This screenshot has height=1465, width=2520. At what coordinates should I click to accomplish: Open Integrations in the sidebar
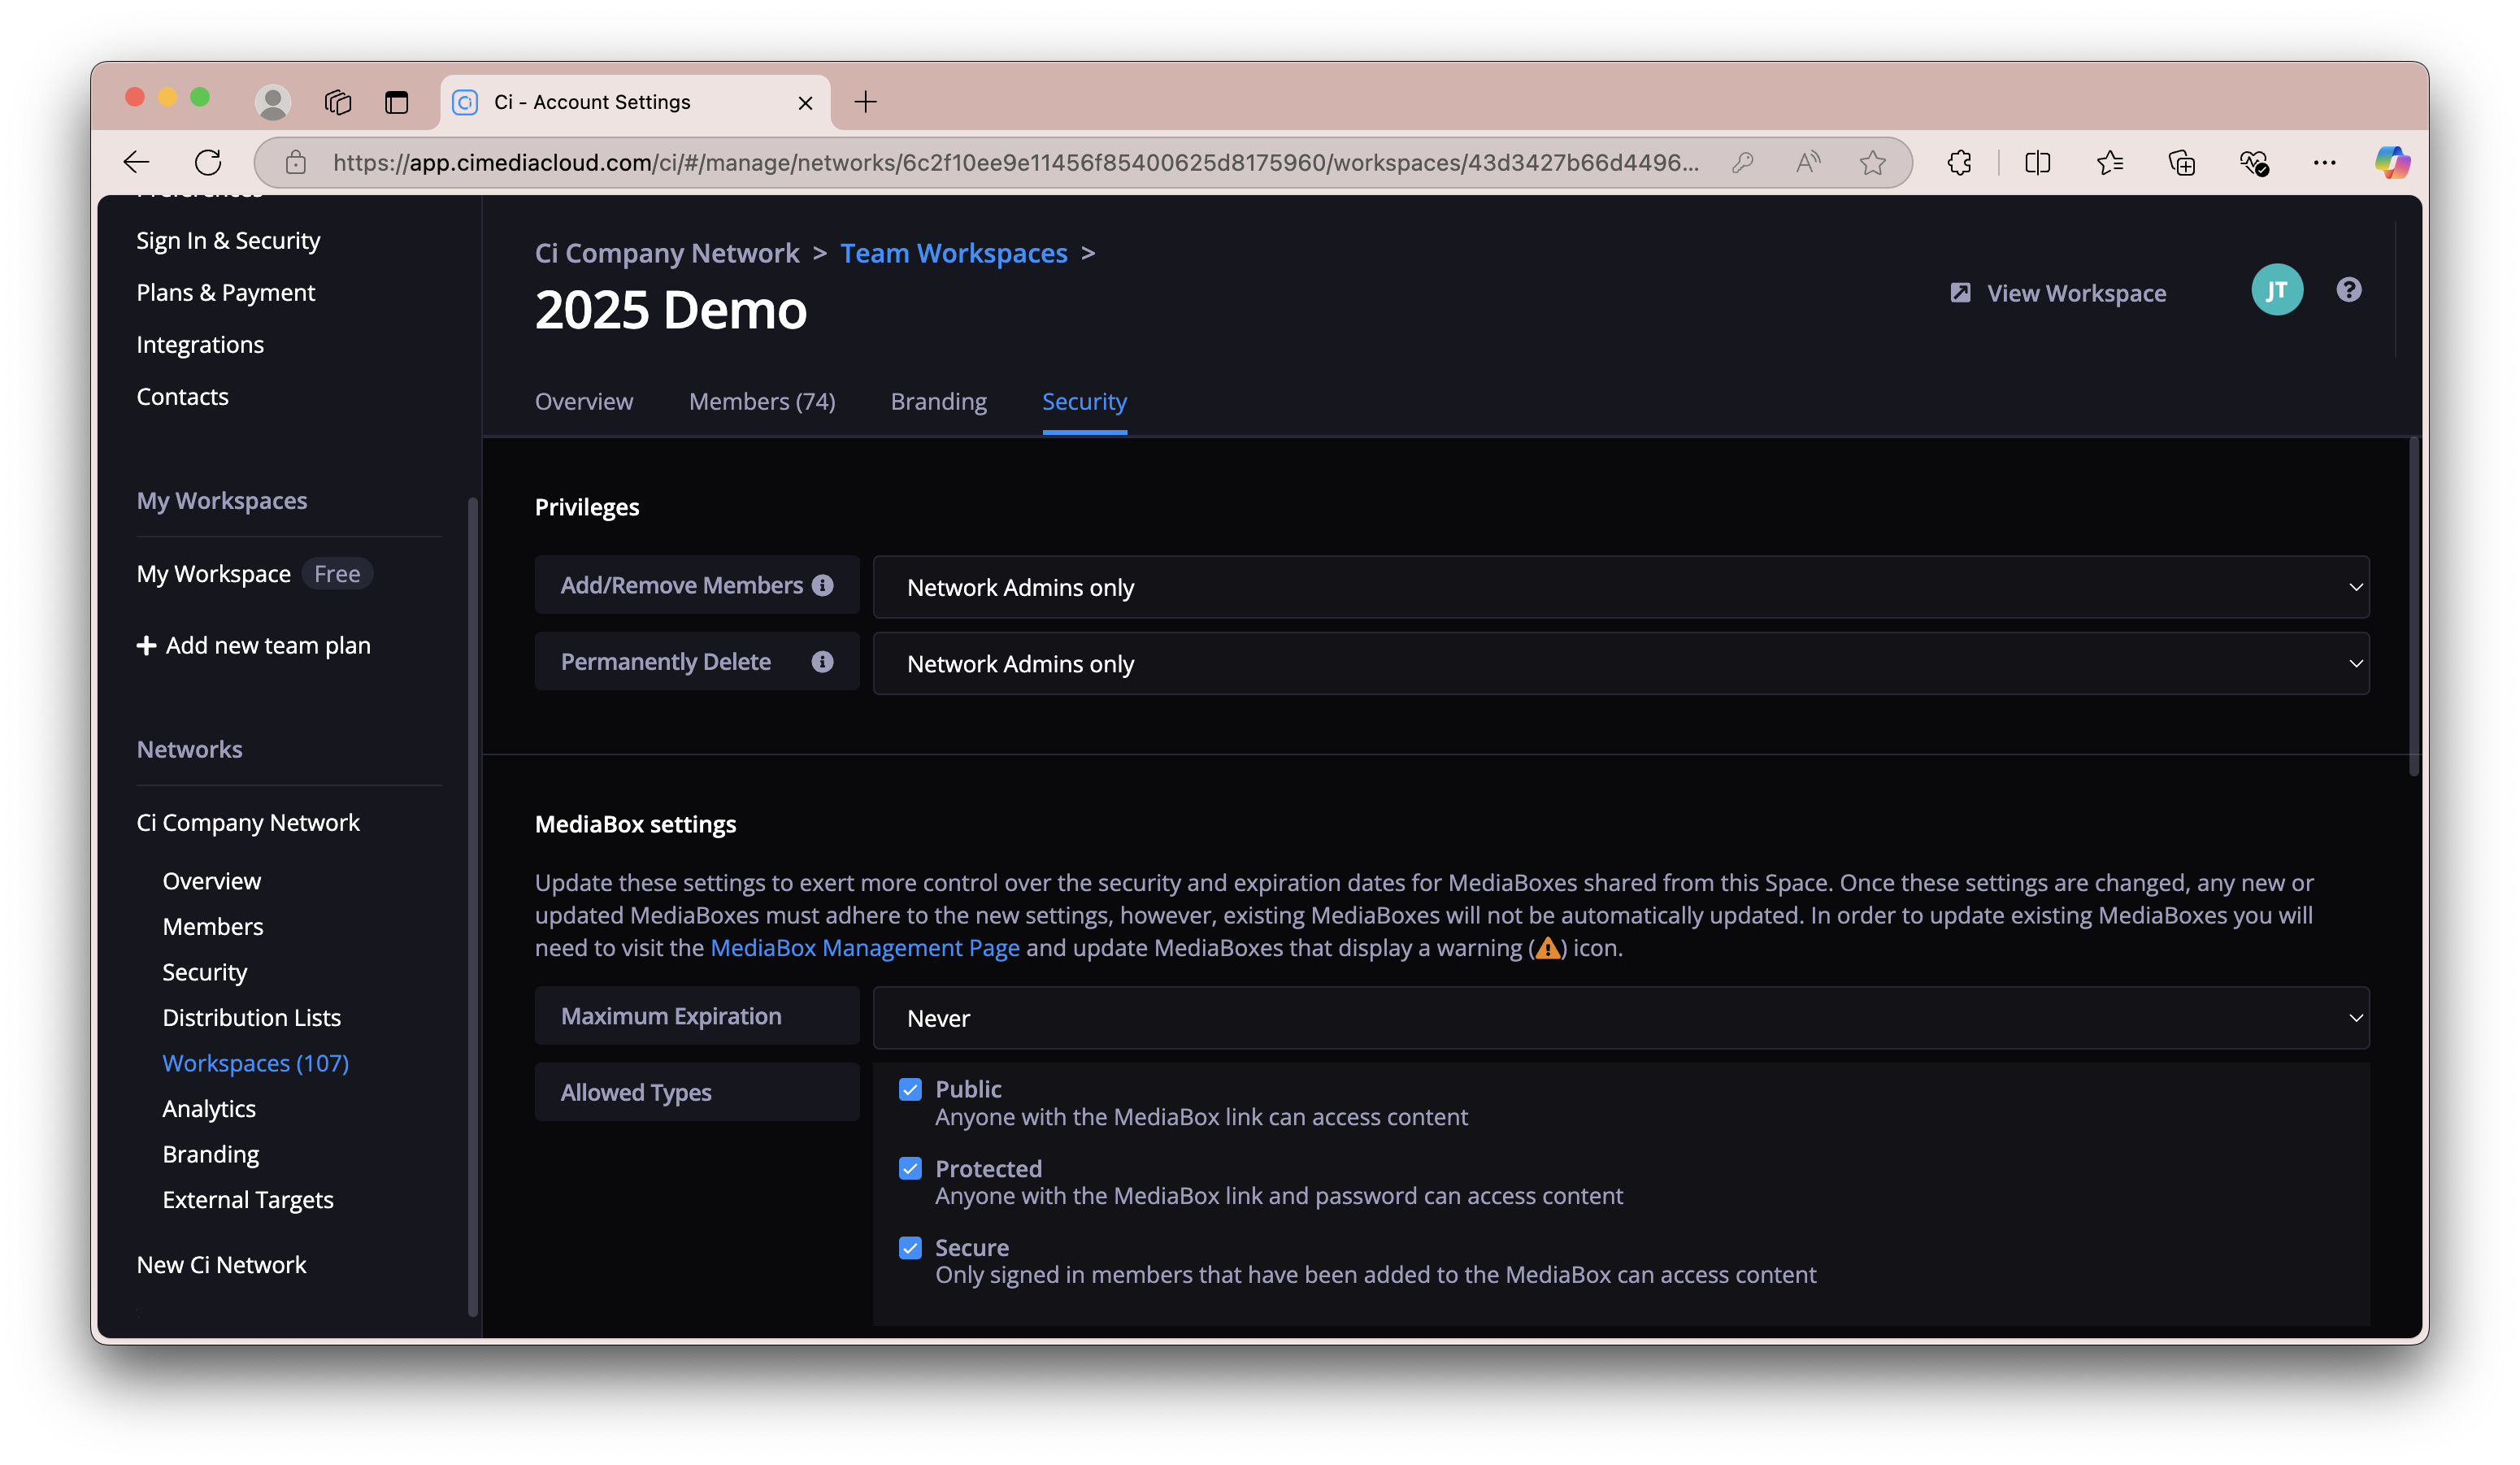pyautogui.click(x=200, y=345)
